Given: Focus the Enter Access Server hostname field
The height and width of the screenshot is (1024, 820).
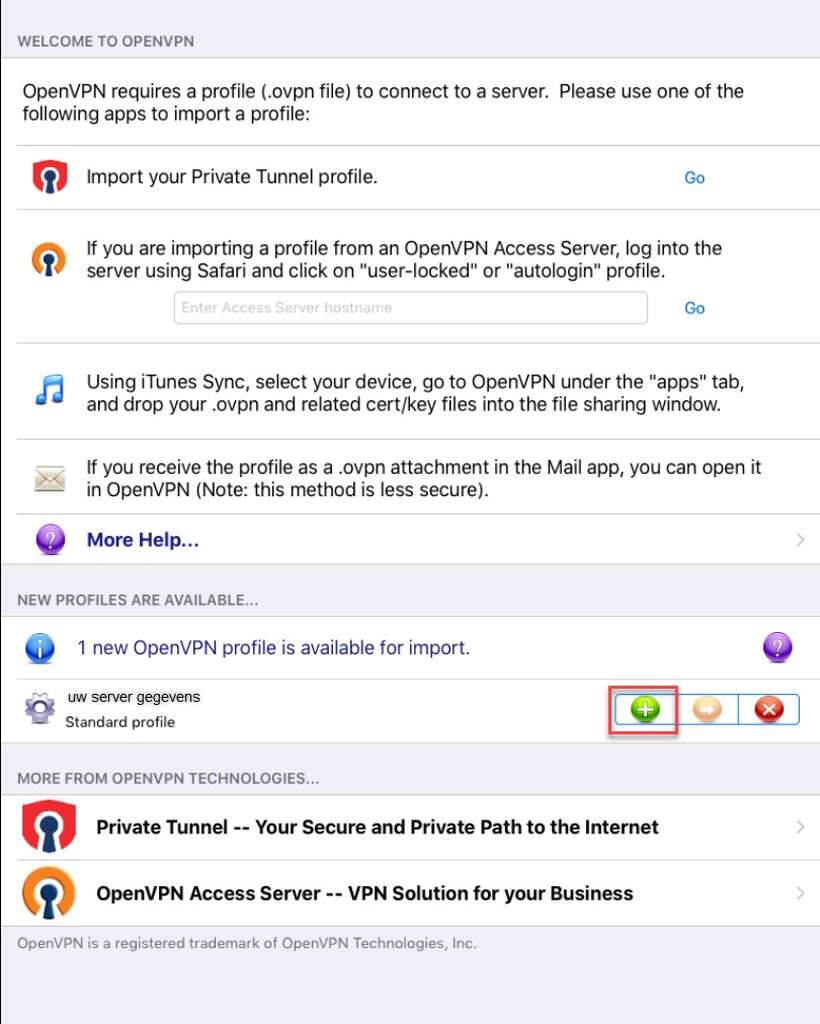Looking at the screenshot, I should (411, 308).
